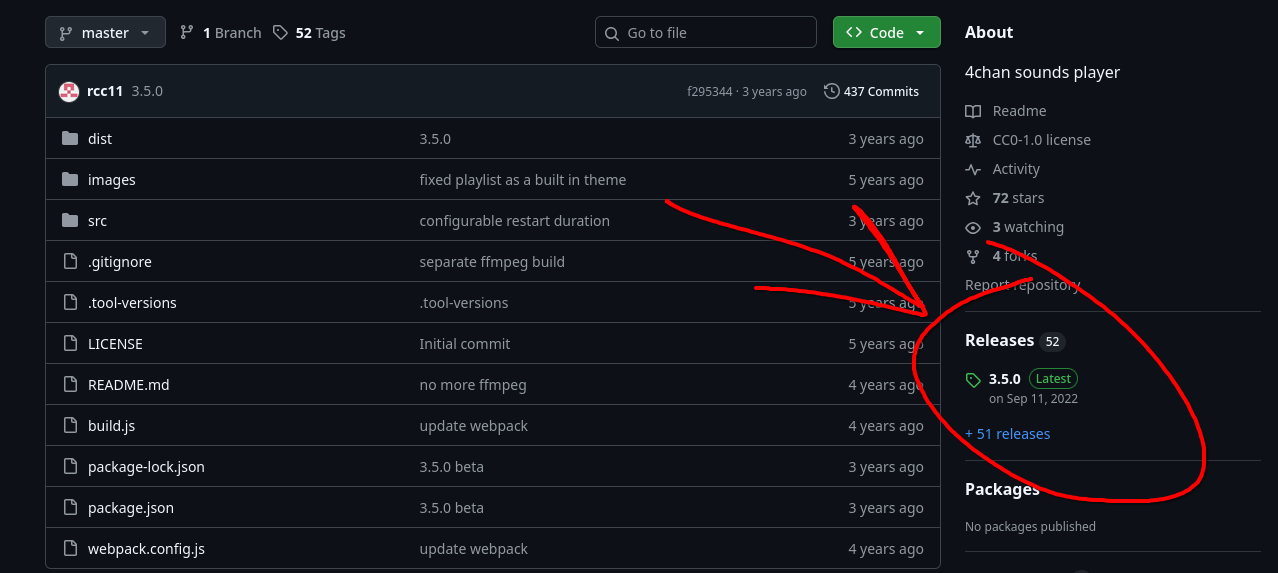Open commit 'separate ffmpeg build'
Screen dimensions: 1278x573
click(492, 262)
